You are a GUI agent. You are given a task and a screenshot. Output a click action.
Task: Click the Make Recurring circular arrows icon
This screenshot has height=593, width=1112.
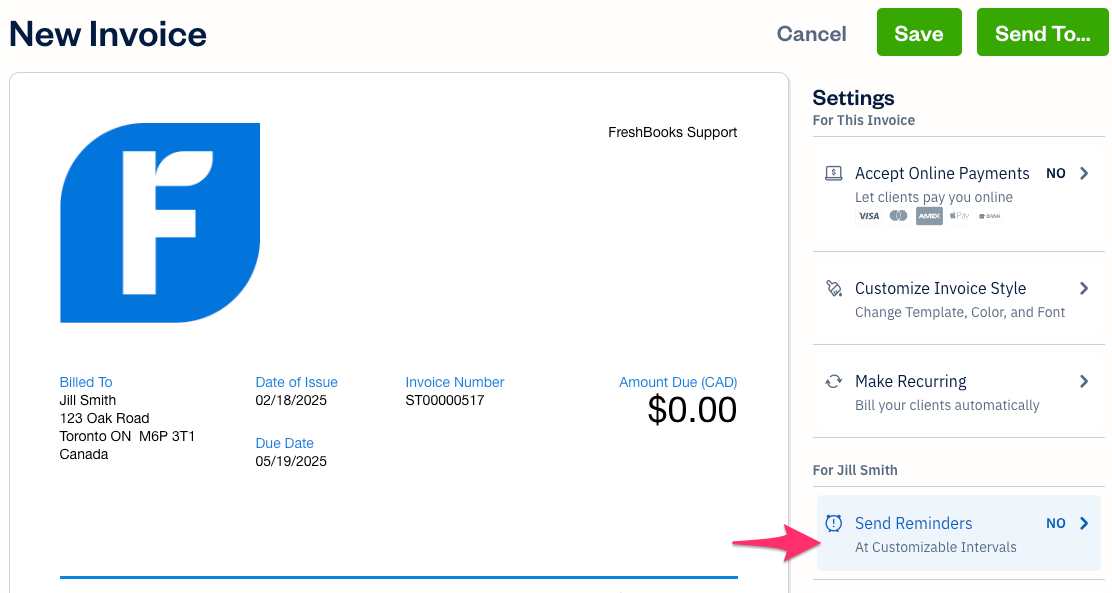[833, 382]
